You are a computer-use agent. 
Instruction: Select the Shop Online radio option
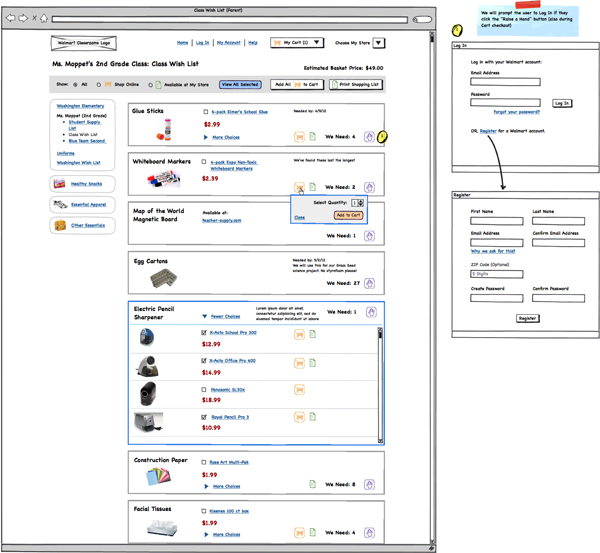99,85
